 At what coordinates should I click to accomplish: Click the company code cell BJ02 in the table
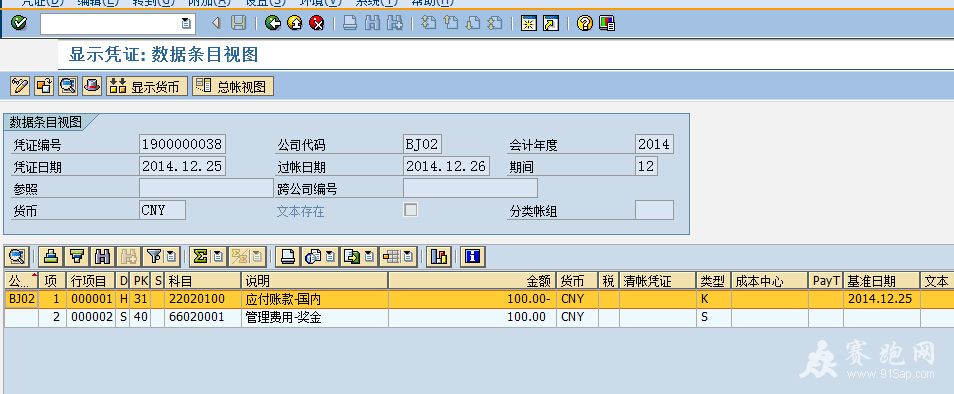pyautogui.click(x=21, y=299)
